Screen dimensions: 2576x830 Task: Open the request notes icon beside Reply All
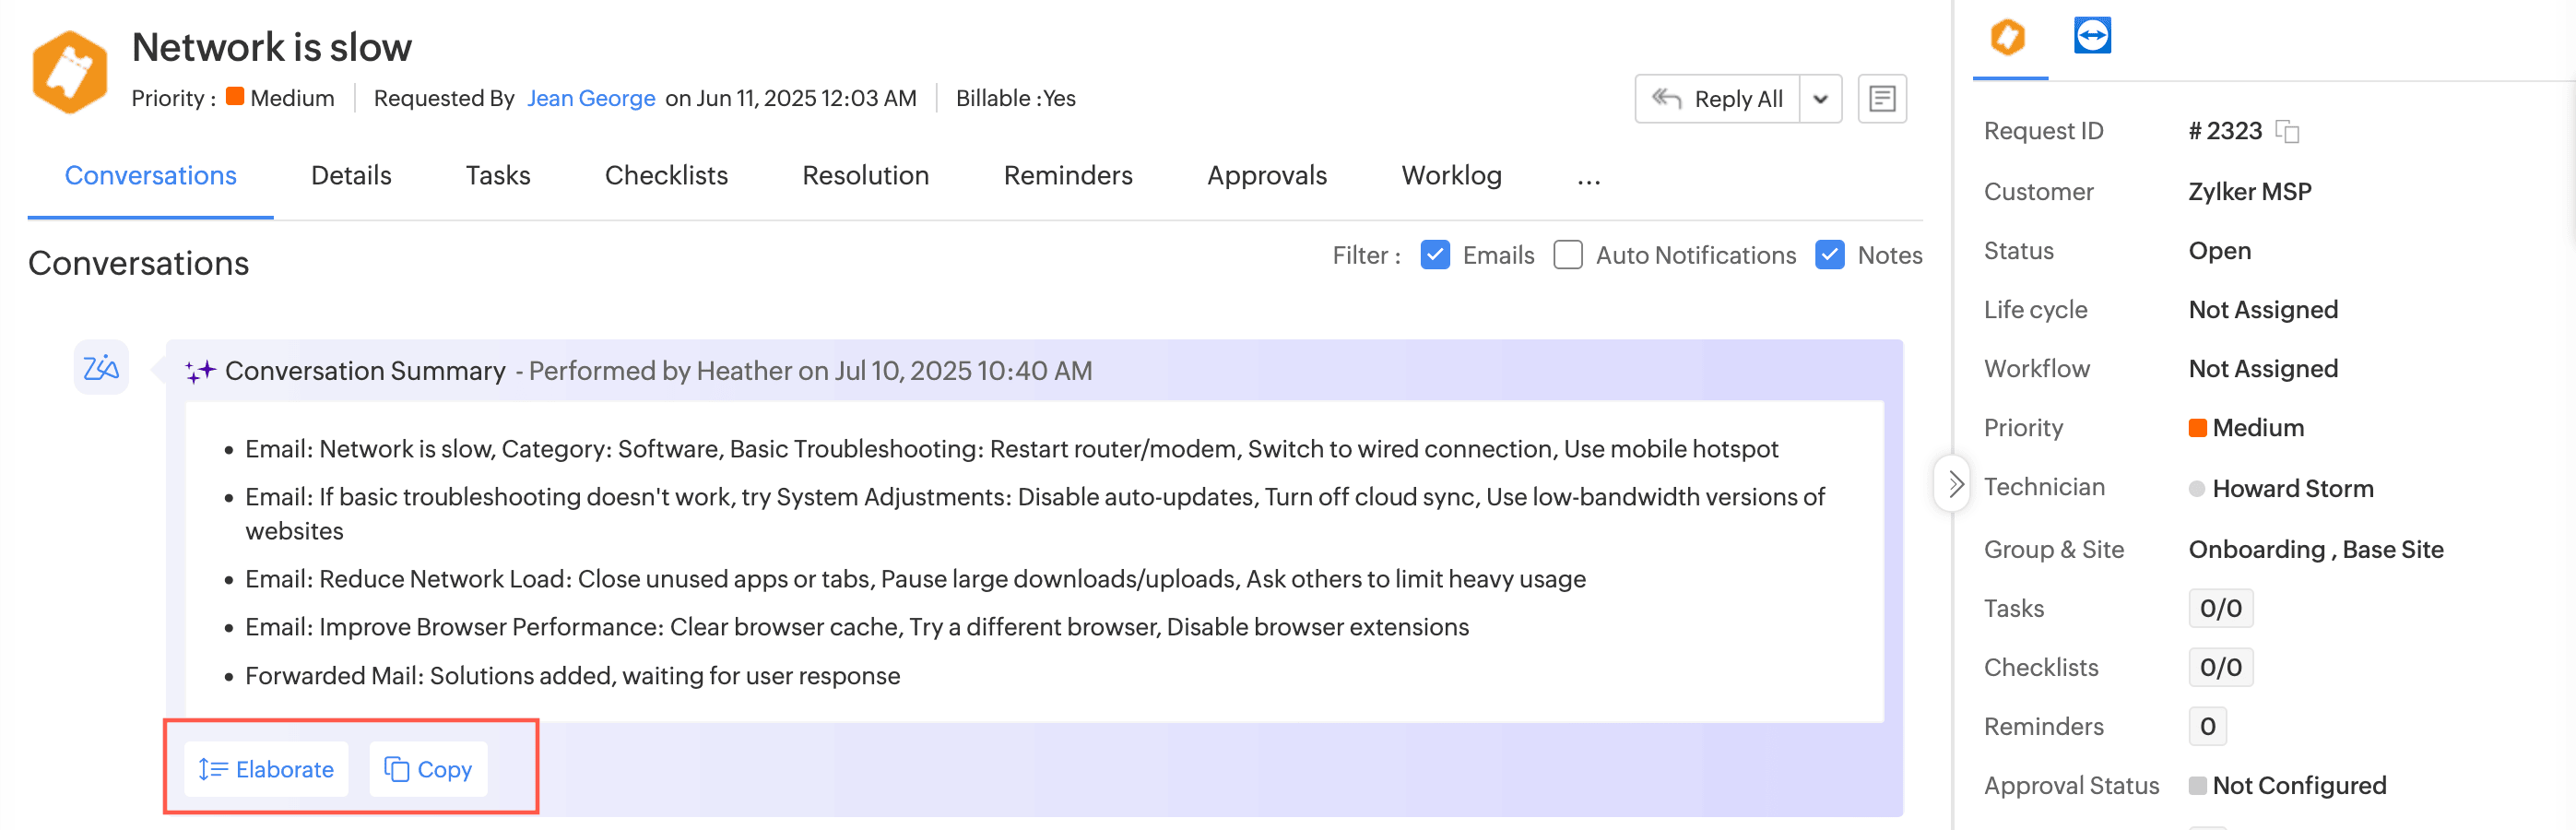[x=1881, y=99]
